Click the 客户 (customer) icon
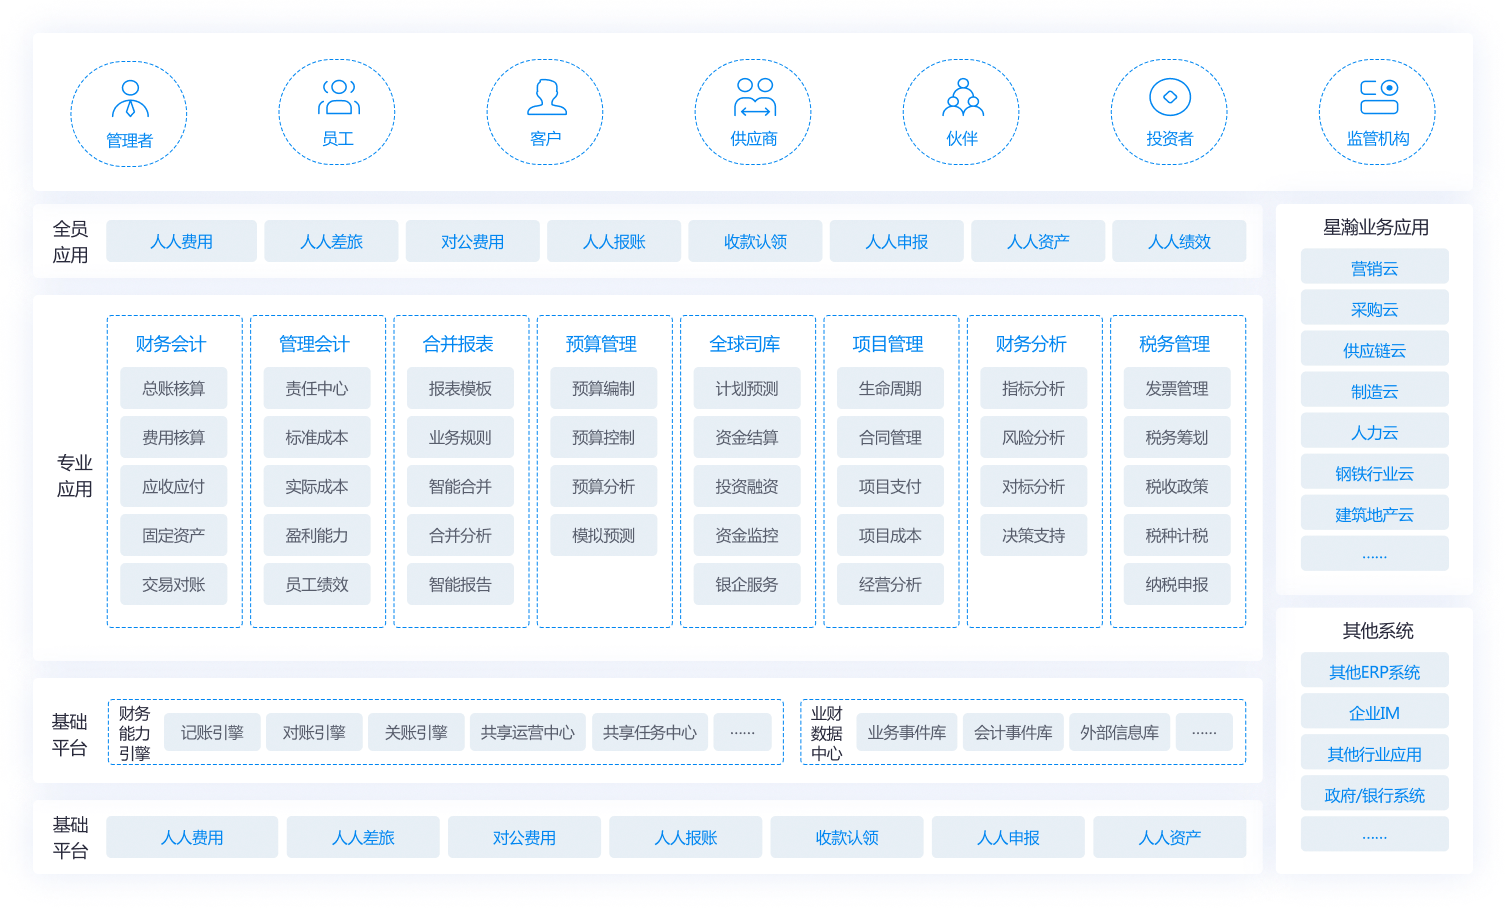 click(546, 98)
